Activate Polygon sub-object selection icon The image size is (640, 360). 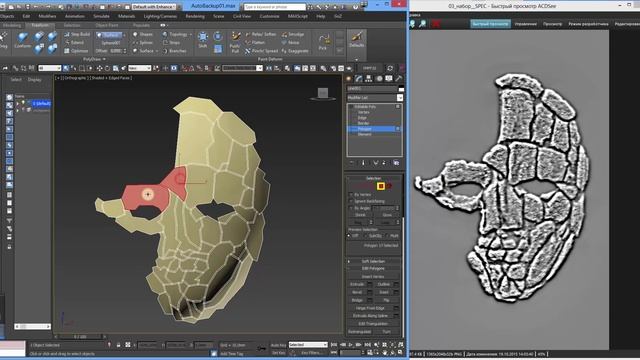[x=381, y=186]
